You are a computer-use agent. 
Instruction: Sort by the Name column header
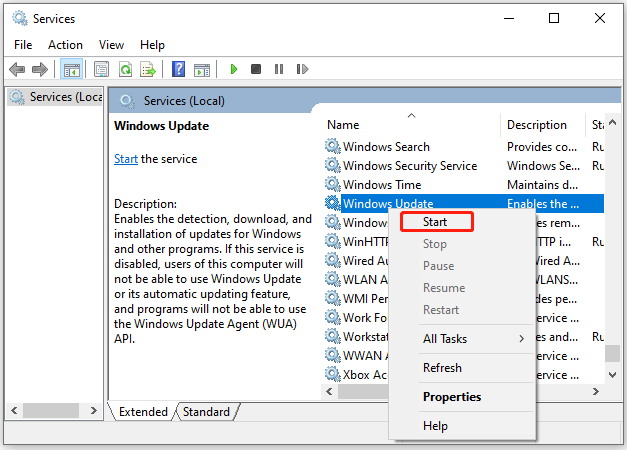coord(411,125)
